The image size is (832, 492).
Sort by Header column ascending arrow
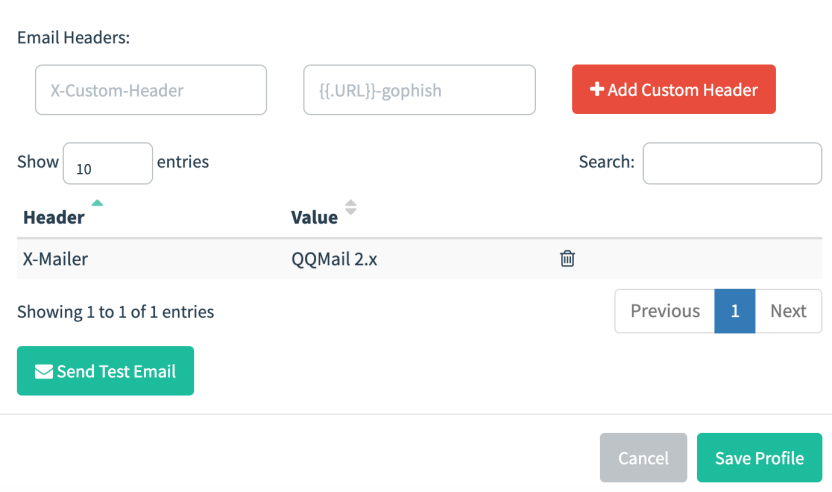(x=97, y=203)
